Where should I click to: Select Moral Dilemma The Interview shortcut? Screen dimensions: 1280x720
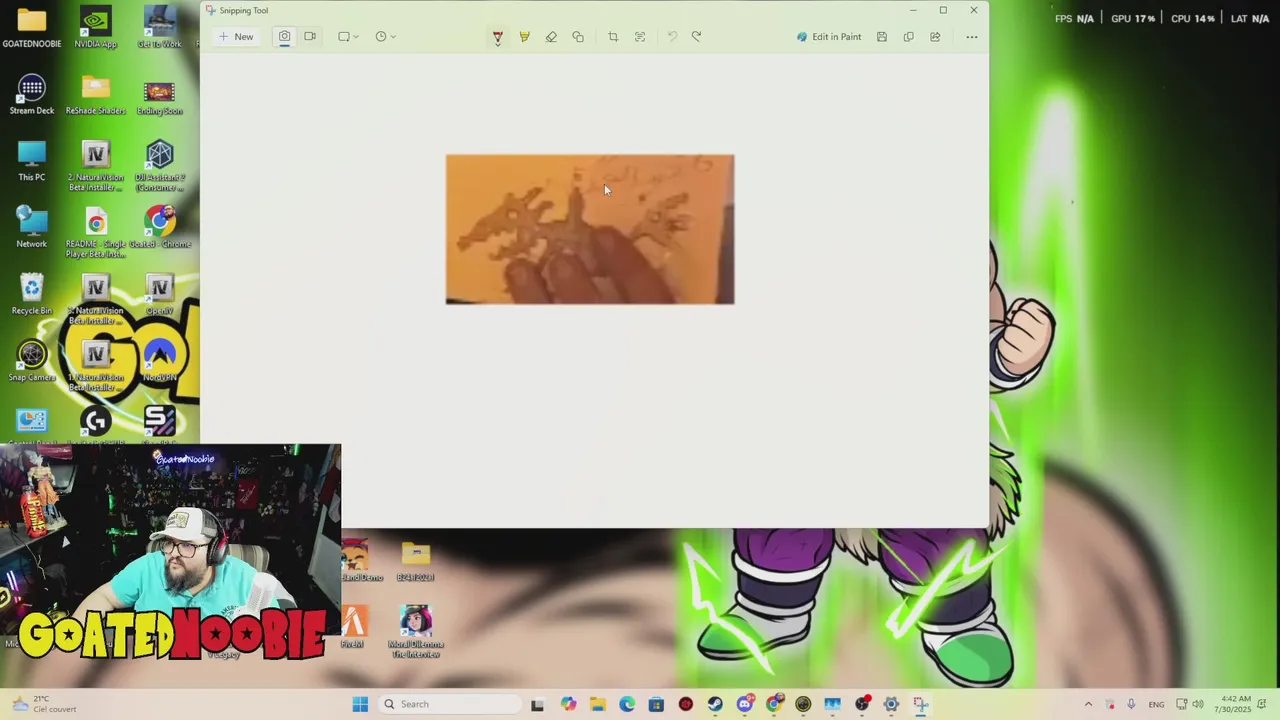point(416,632)
